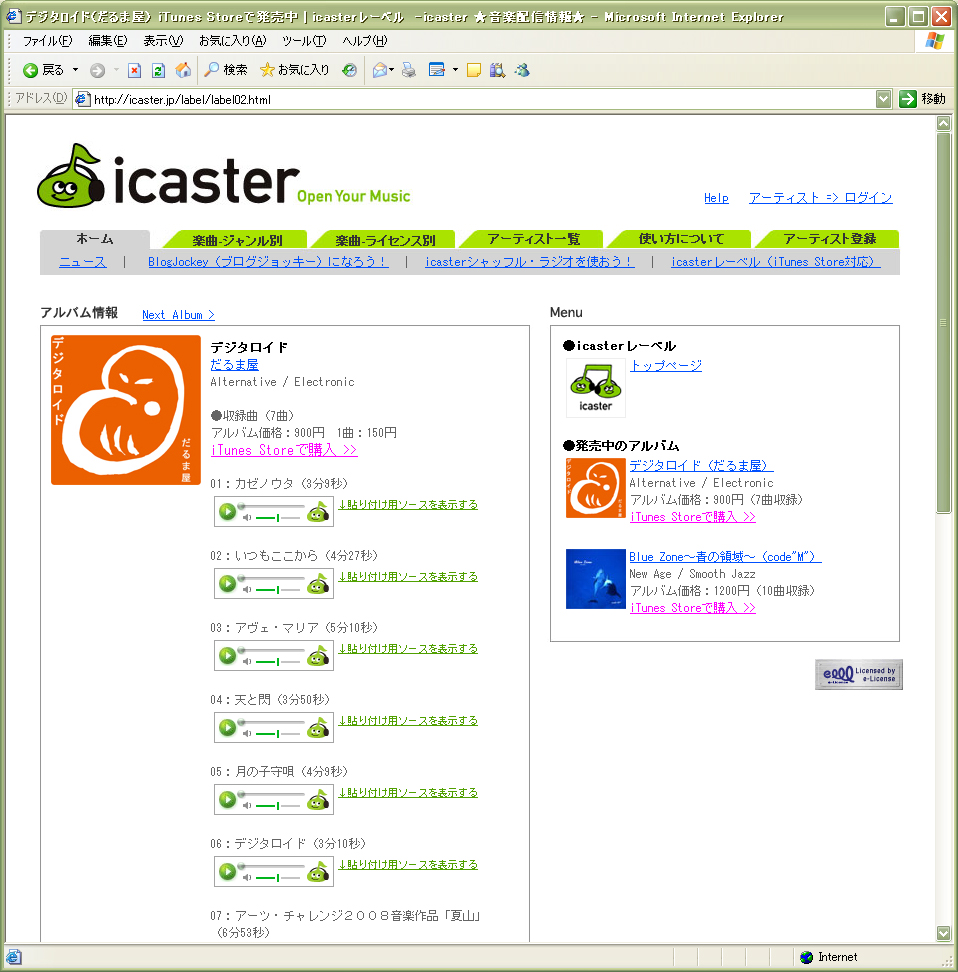Open the BlogJockey になろう link
This screenshot has height=972, width=958.
coord(268,262)
